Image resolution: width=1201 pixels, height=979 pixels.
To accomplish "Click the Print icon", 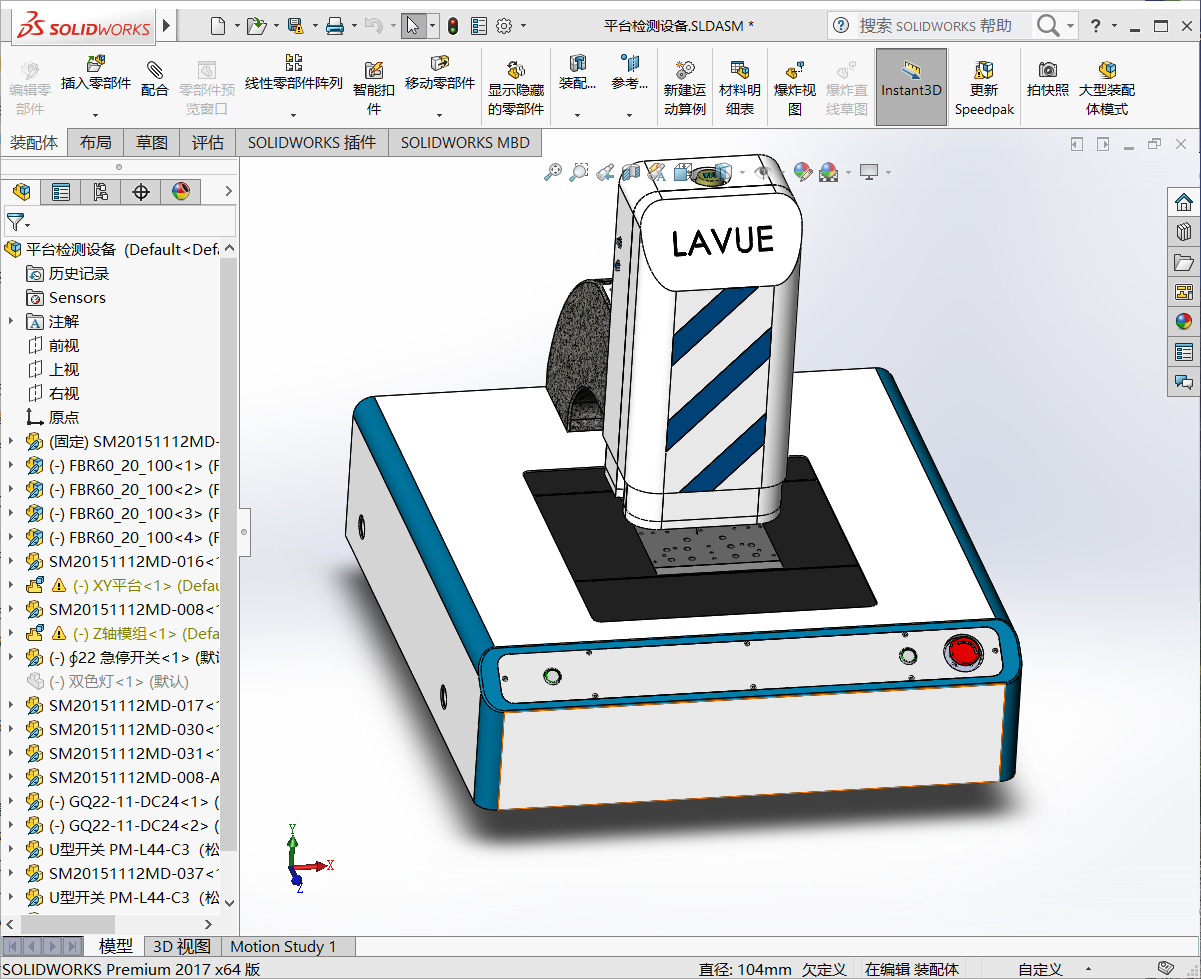I will click(x=335, y=26).
